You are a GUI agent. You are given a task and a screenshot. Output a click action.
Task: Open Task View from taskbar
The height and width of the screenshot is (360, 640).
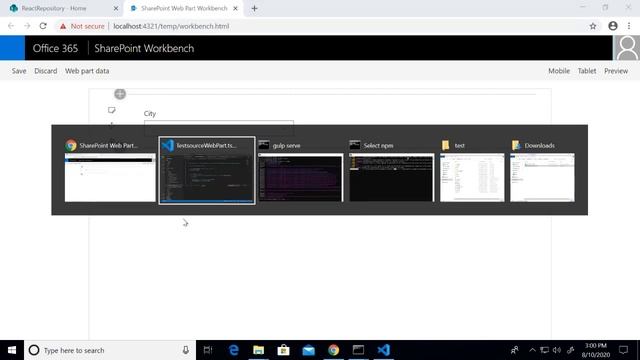[208, 350]
